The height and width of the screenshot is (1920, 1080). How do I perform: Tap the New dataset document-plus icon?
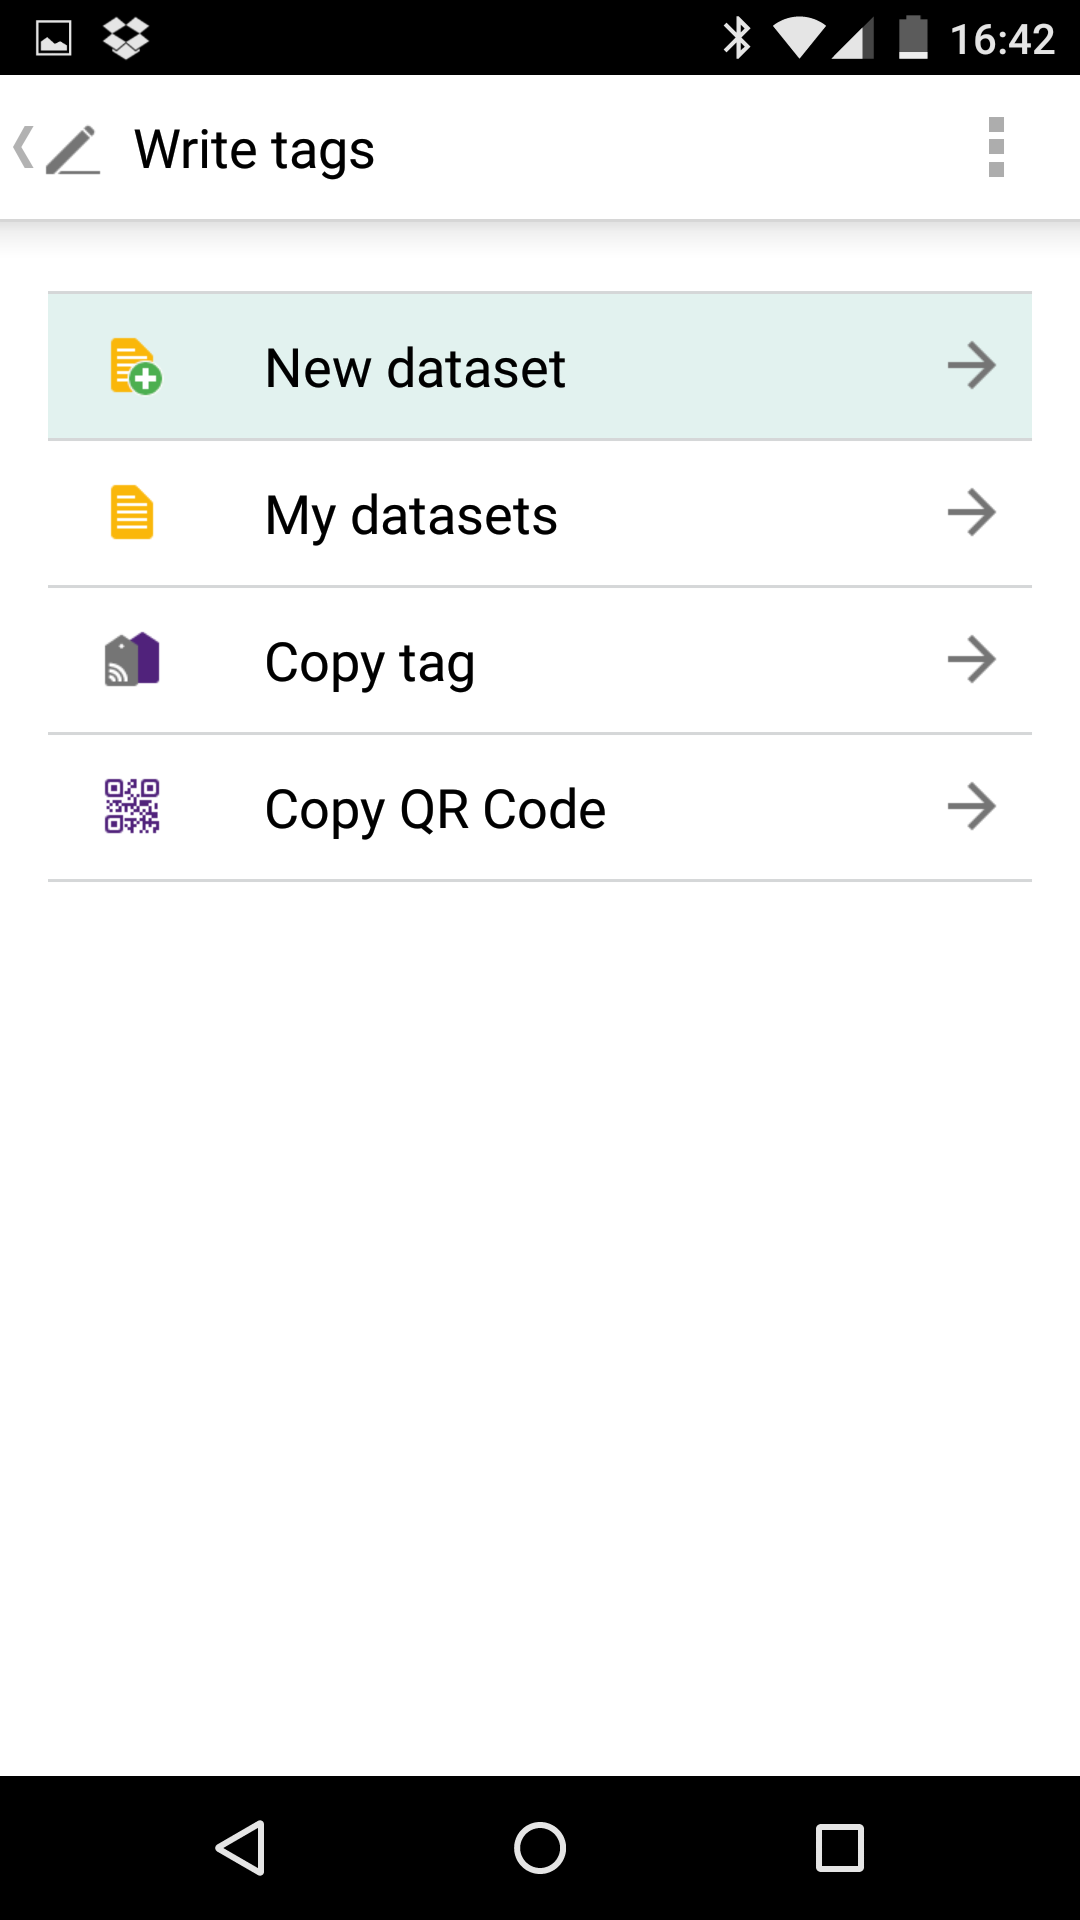coord(135,366)
